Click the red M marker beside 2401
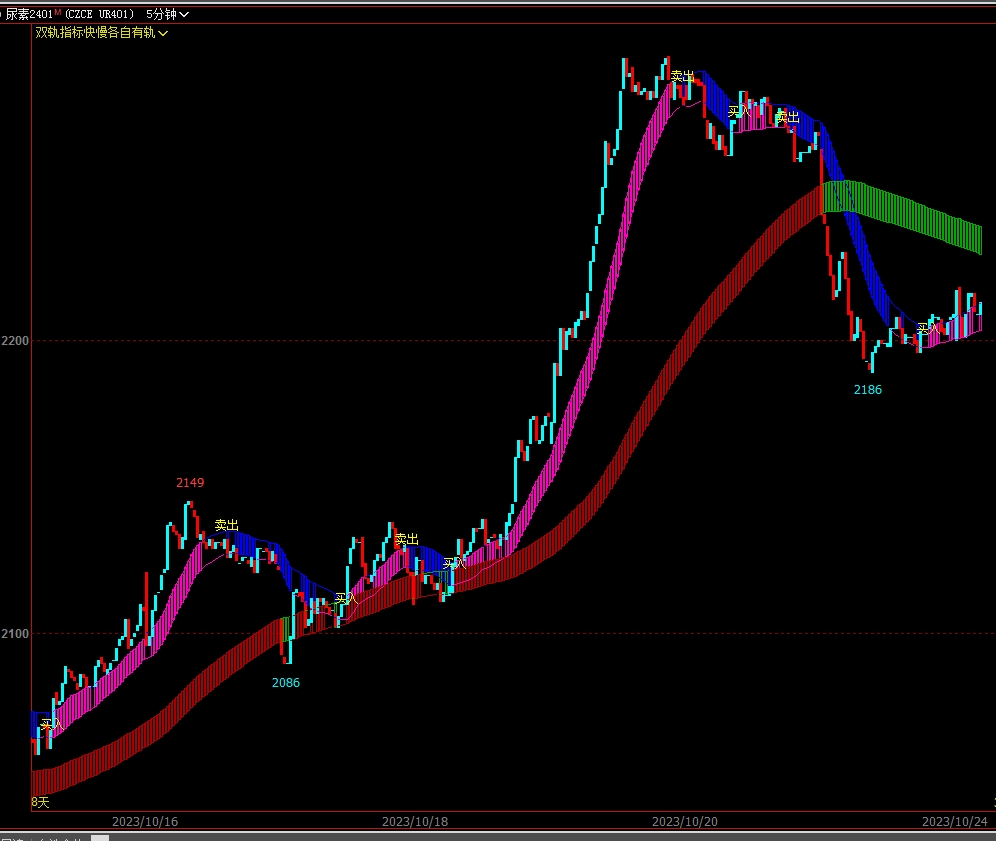 57,12
